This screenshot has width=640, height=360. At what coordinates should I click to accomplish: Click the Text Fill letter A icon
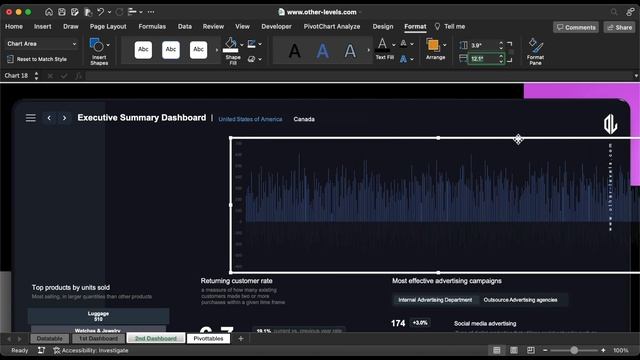382,44
